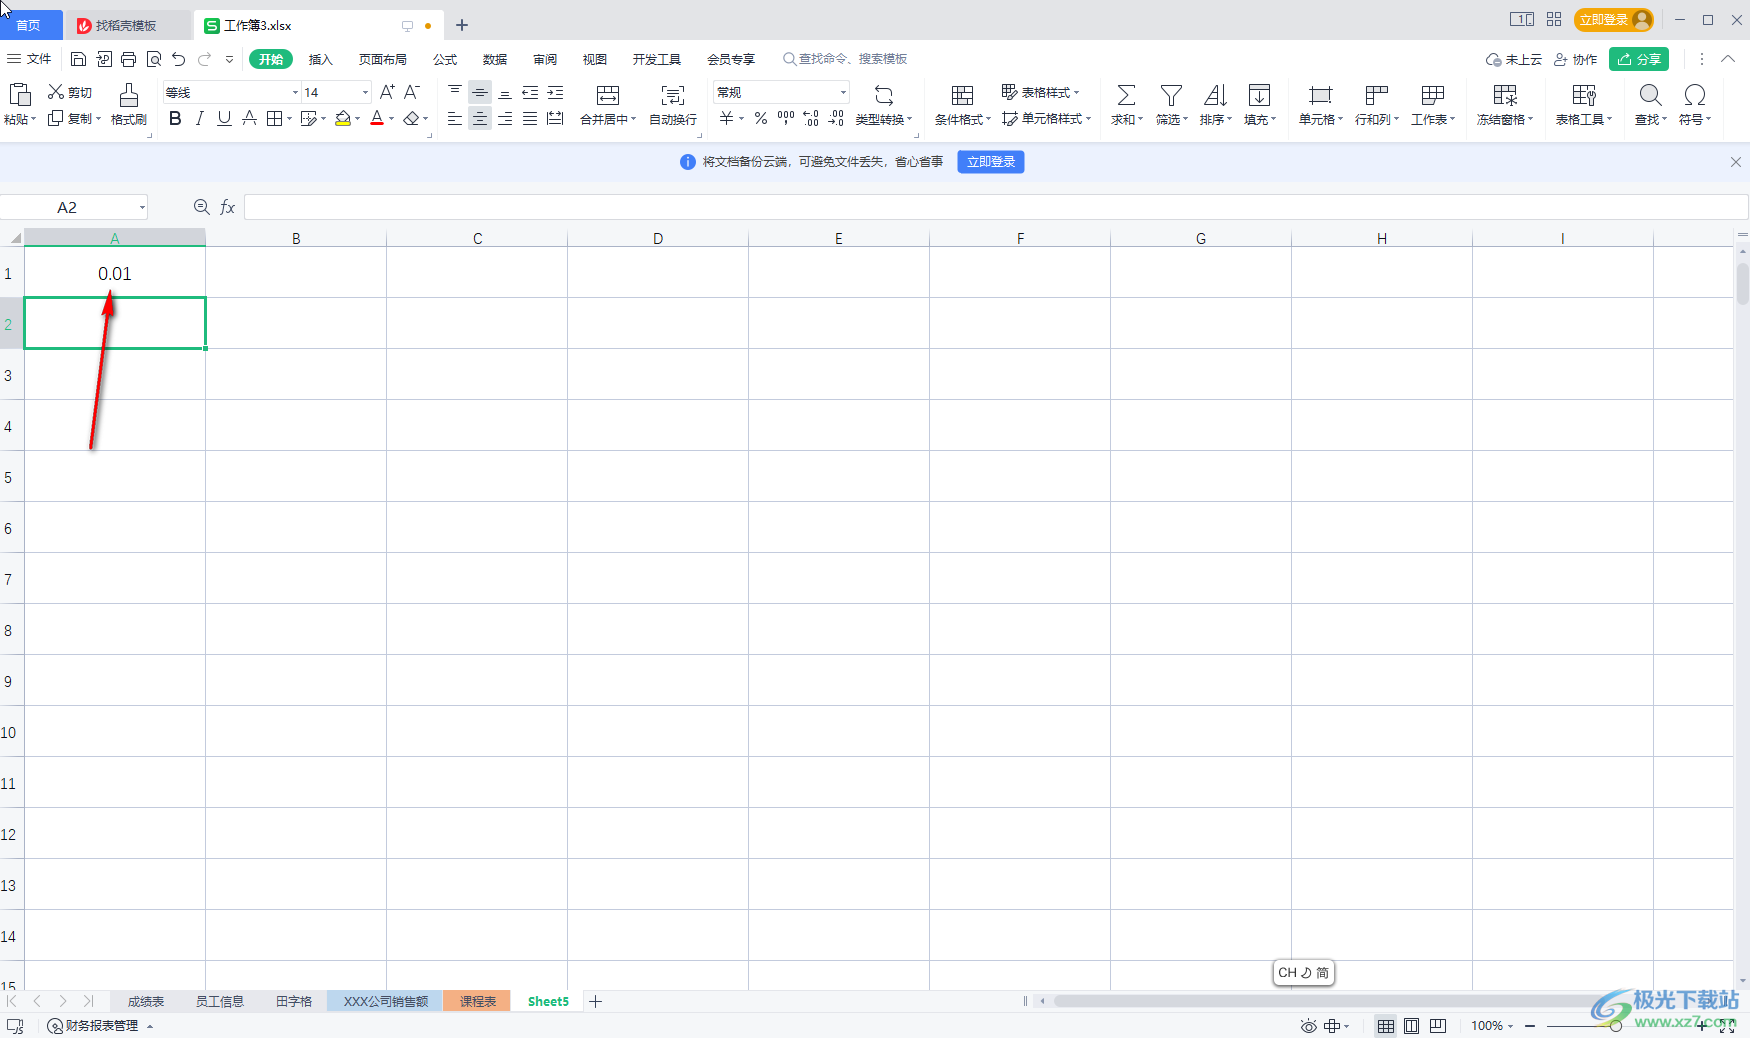Open the Formulas (公式) tab
The height and width of the screenshot is (1038, 1750).
pyautogui.click(x=445, y=59)
